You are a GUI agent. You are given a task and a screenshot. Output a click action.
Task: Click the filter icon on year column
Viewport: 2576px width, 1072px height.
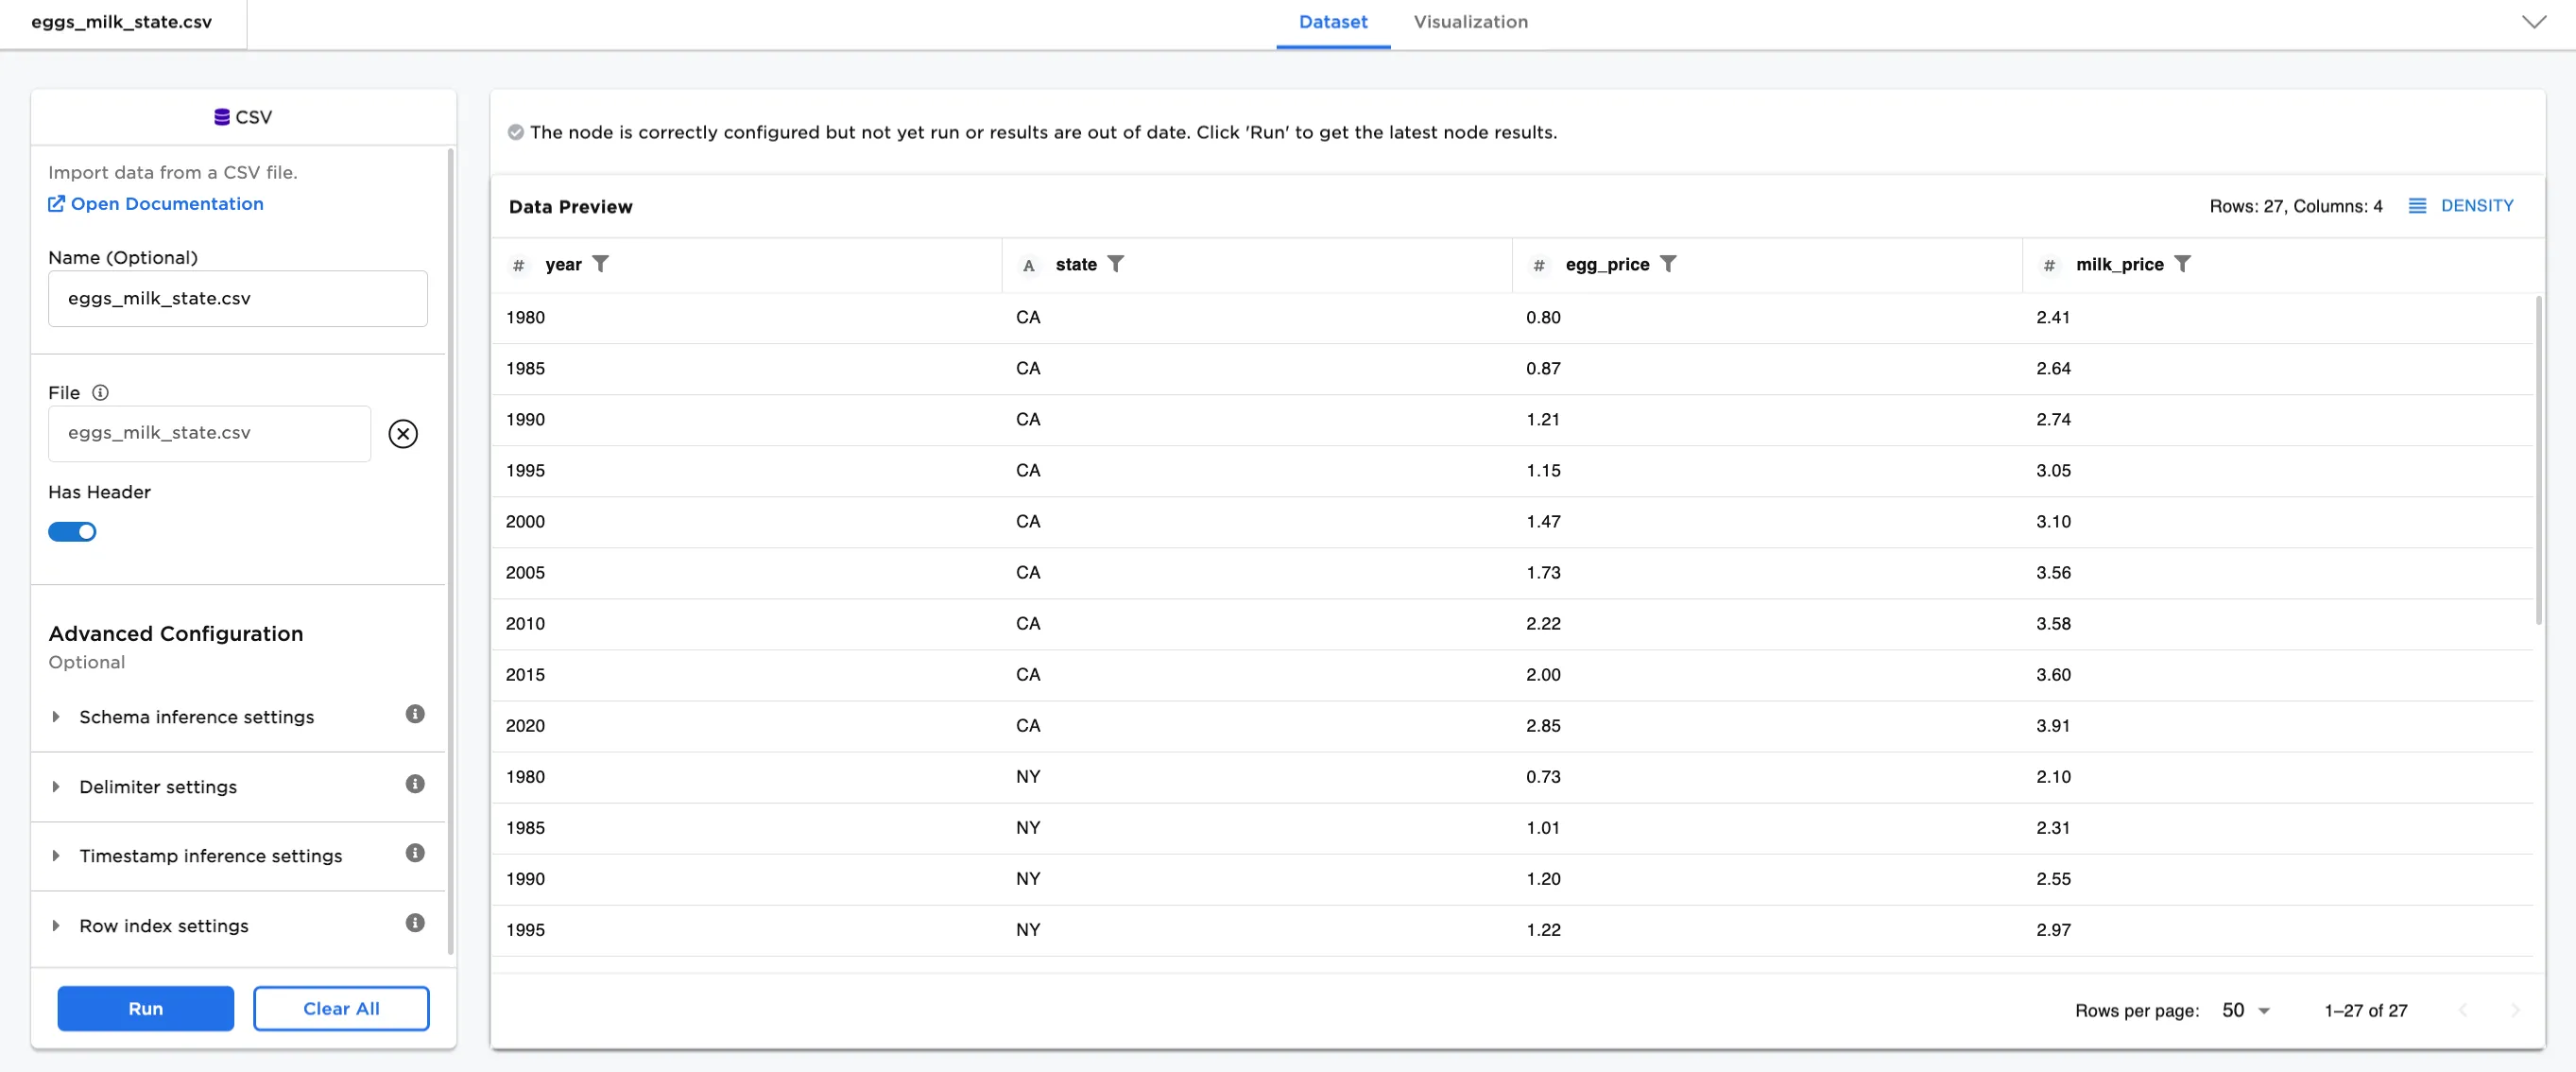point(600,264)
